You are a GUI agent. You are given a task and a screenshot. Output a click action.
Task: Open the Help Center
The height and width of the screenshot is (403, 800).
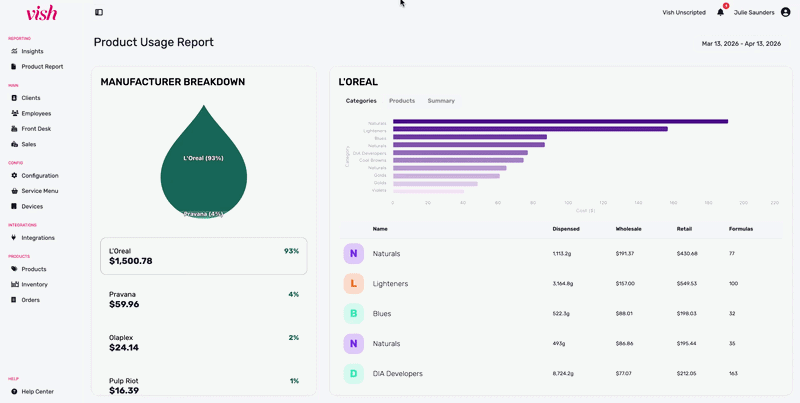(37, 391)
